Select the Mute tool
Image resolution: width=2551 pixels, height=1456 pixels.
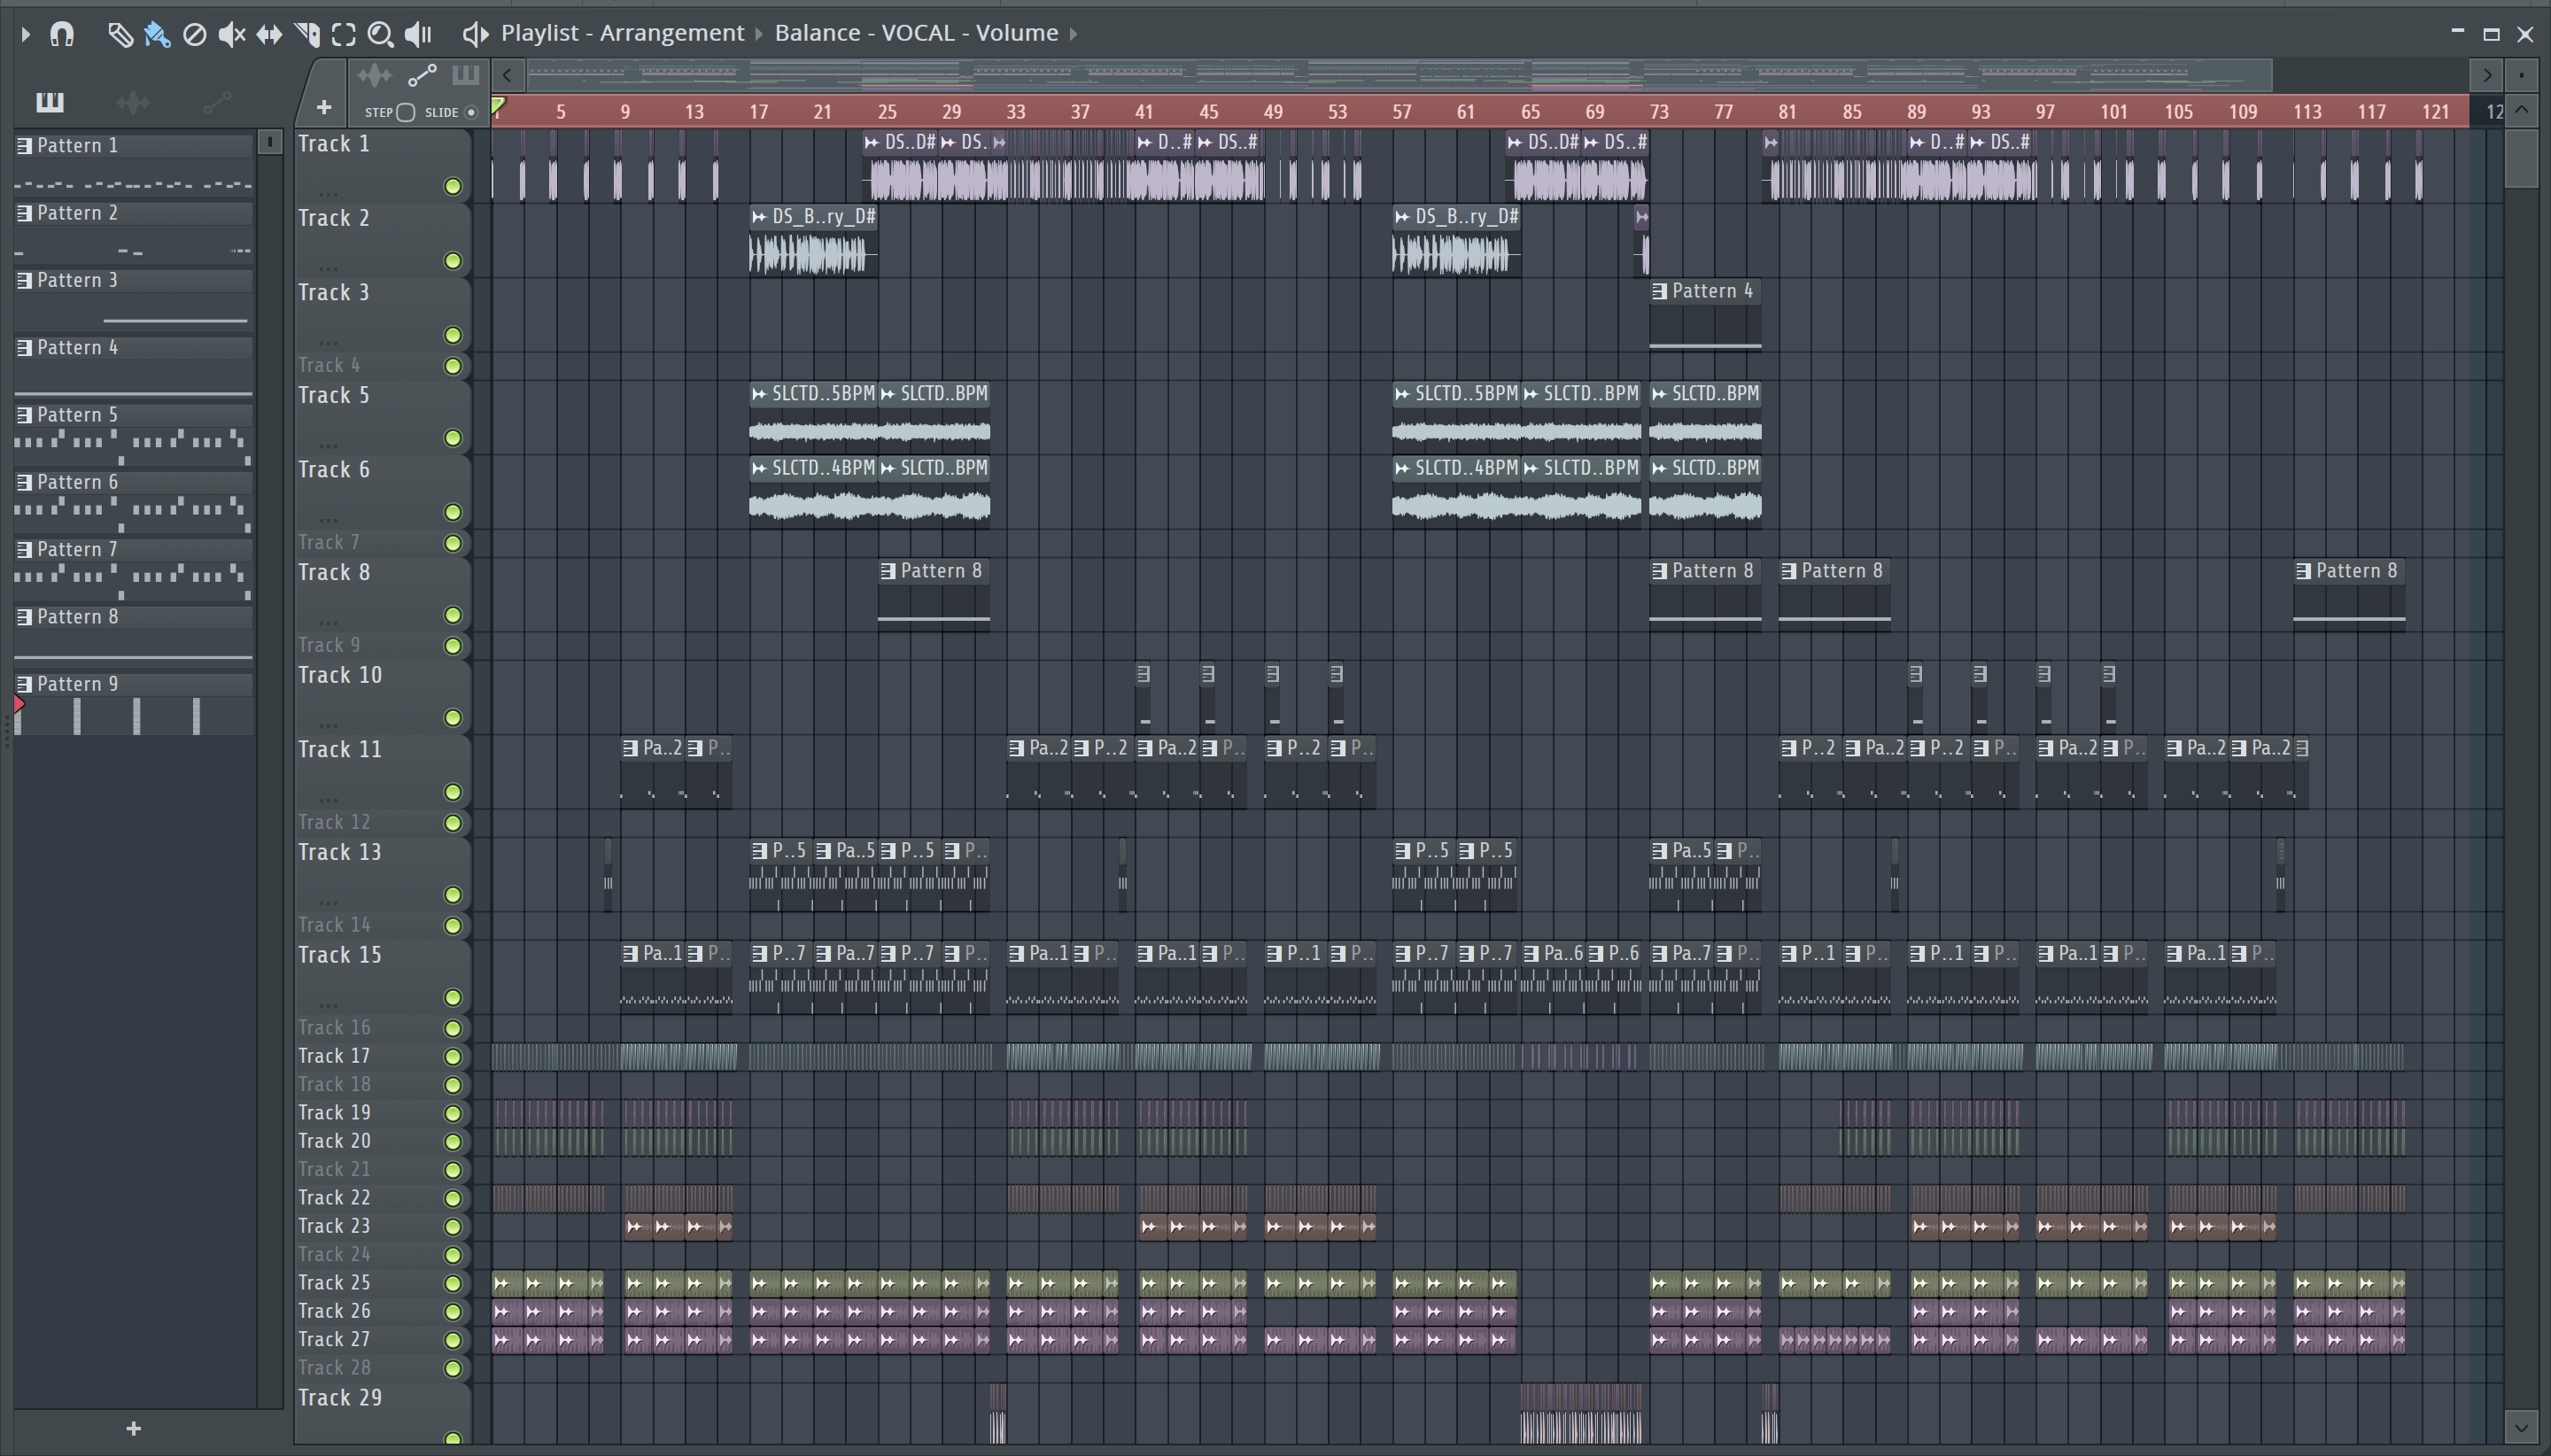pyautogui.click(x=231, y=35)
